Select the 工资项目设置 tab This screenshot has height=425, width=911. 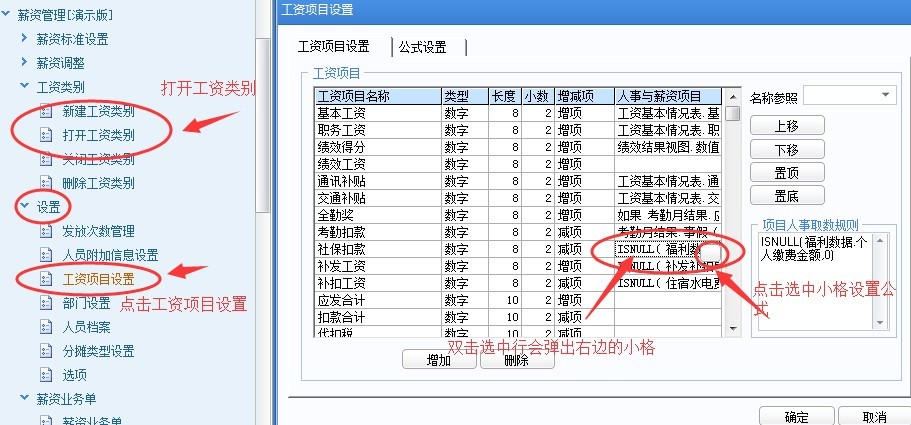click(334, 47)
